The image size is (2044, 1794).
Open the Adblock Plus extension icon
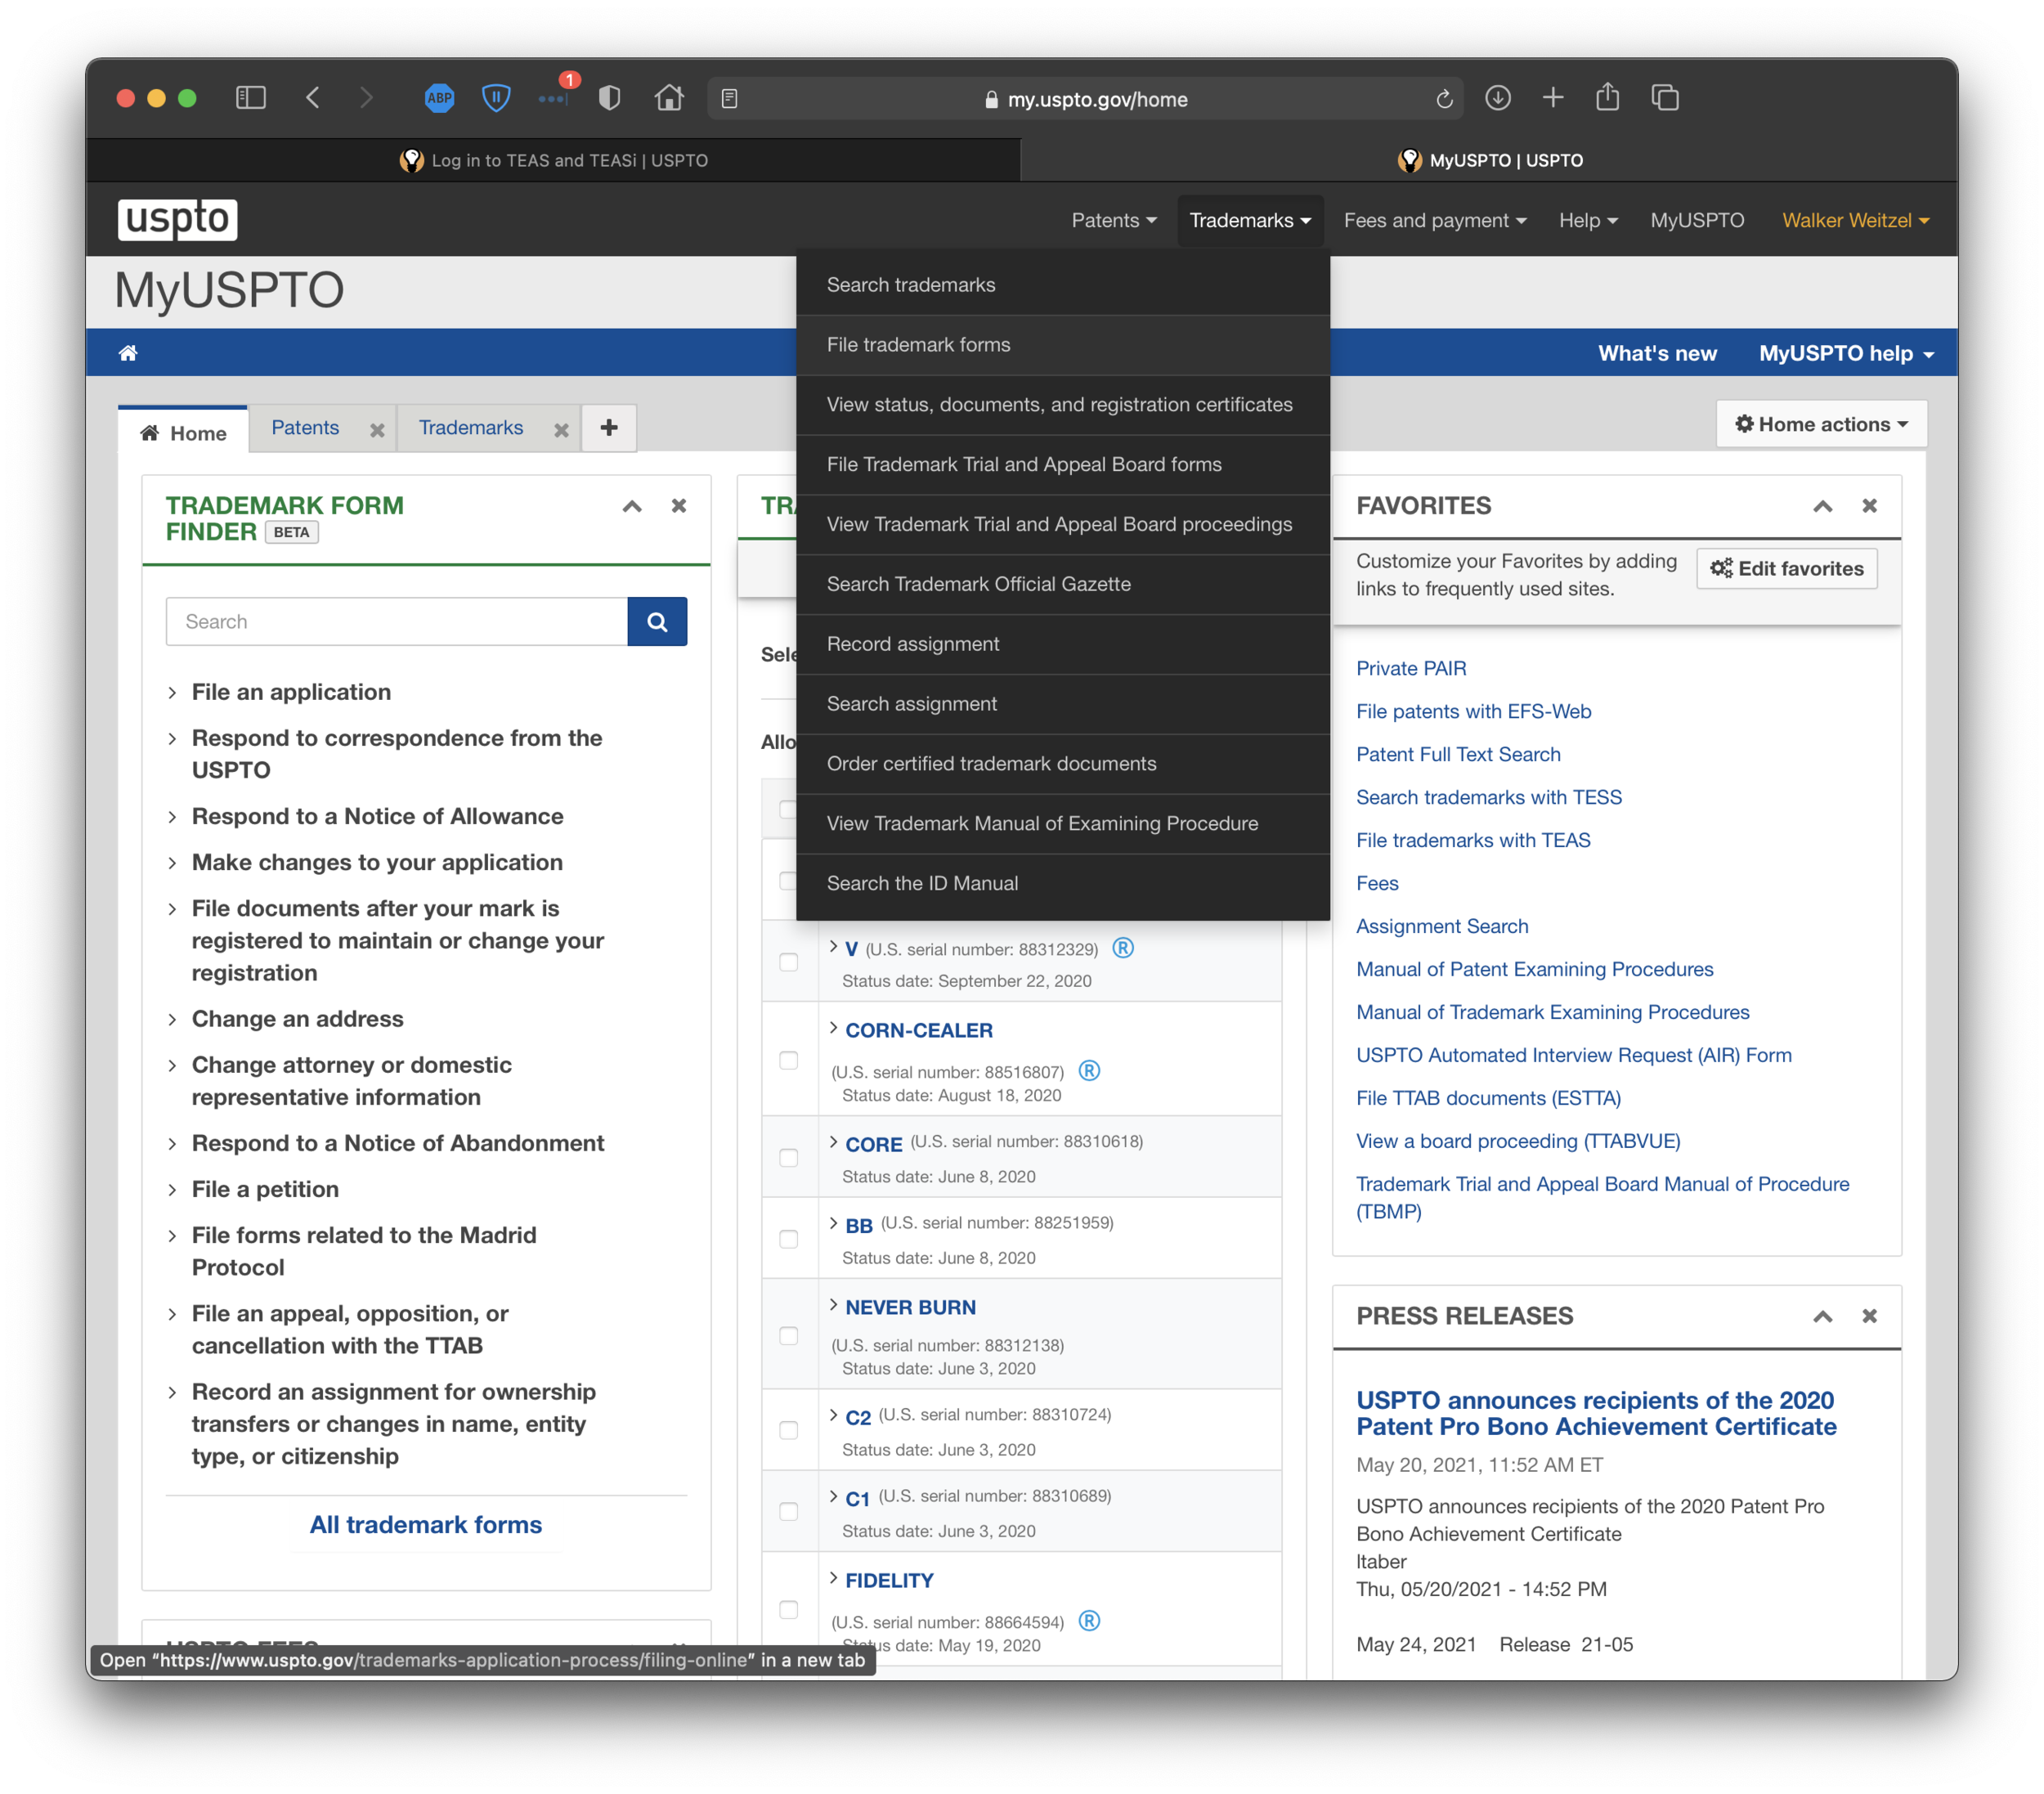tap(439, 98)
